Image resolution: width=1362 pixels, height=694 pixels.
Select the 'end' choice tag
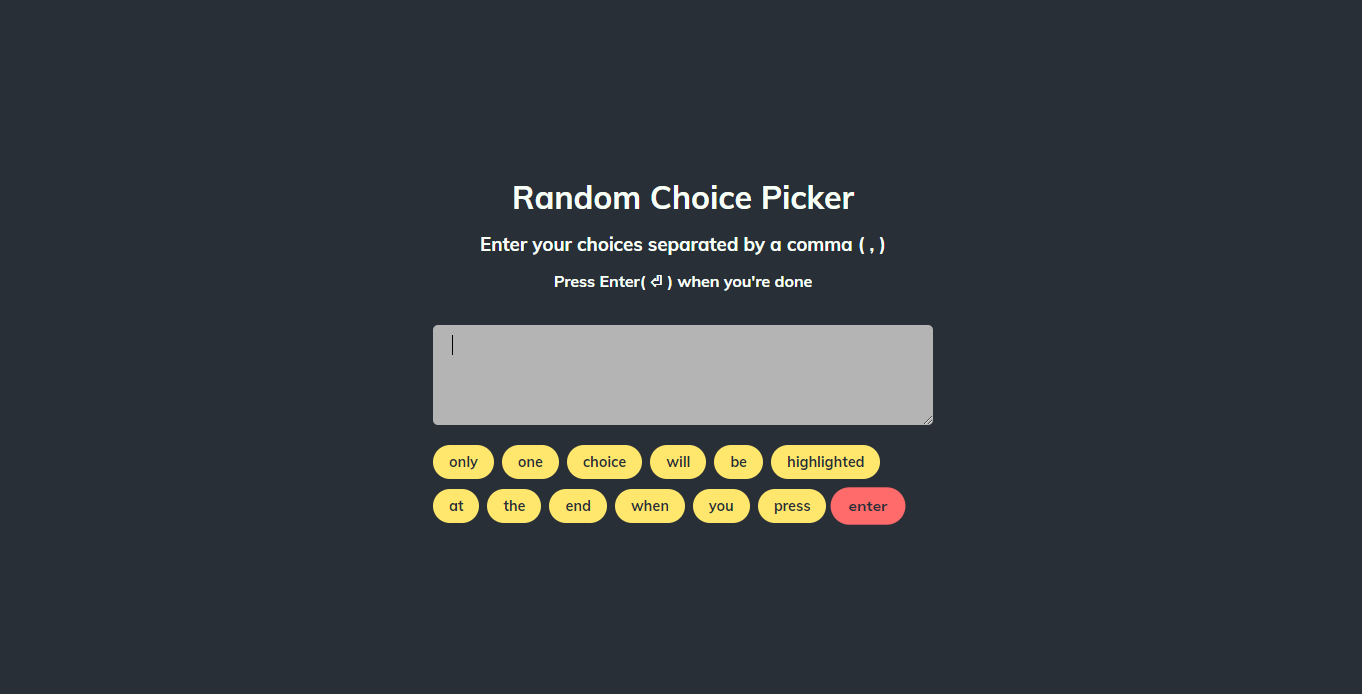(578, 505)
